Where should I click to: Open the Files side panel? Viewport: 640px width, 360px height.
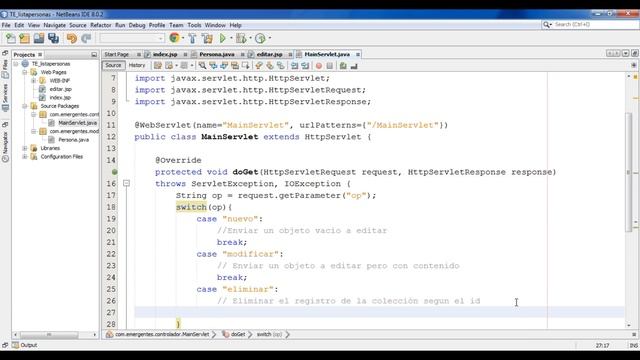click(x=5, y=69)
